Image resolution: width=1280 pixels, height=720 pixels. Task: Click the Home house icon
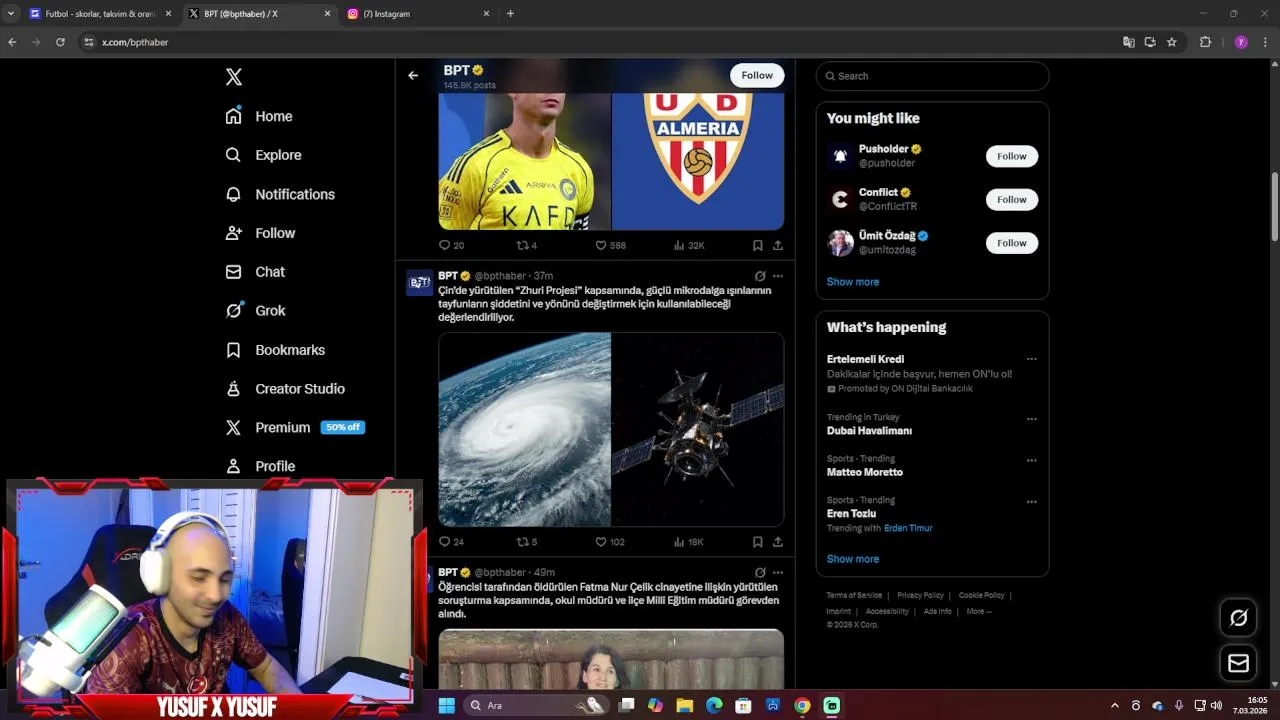(x=233, y=116)
